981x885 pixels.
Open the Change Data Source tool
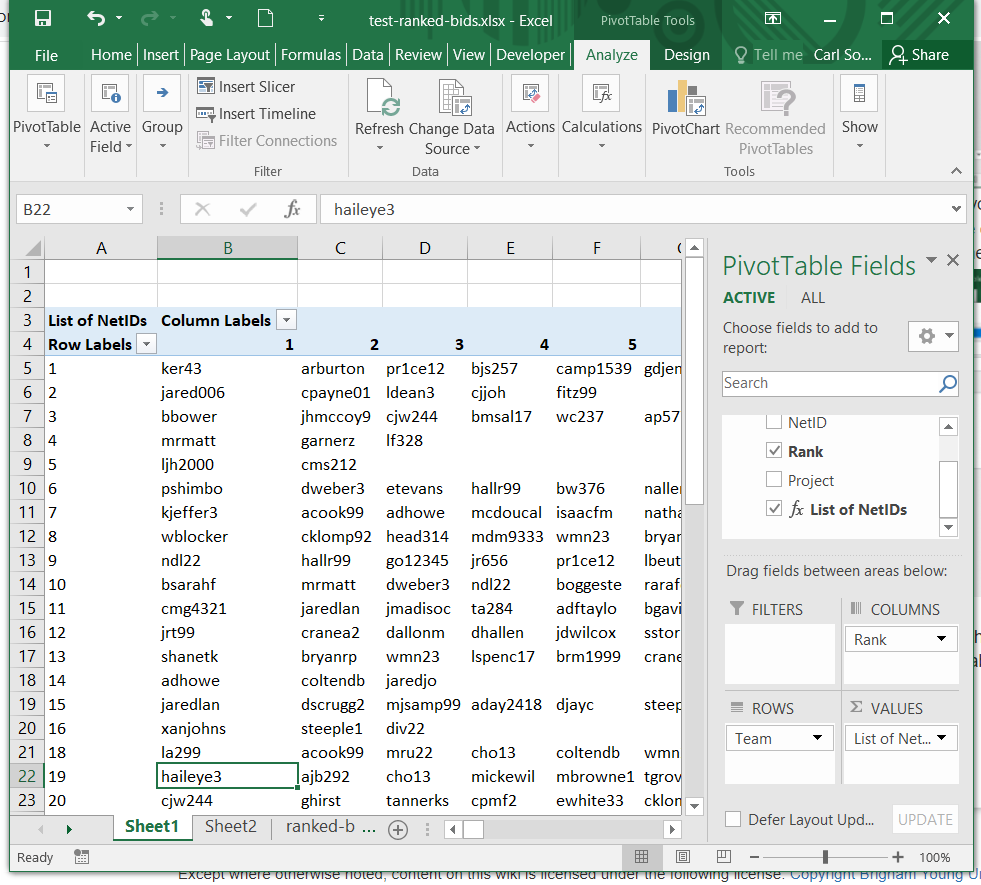click(453, 99)
